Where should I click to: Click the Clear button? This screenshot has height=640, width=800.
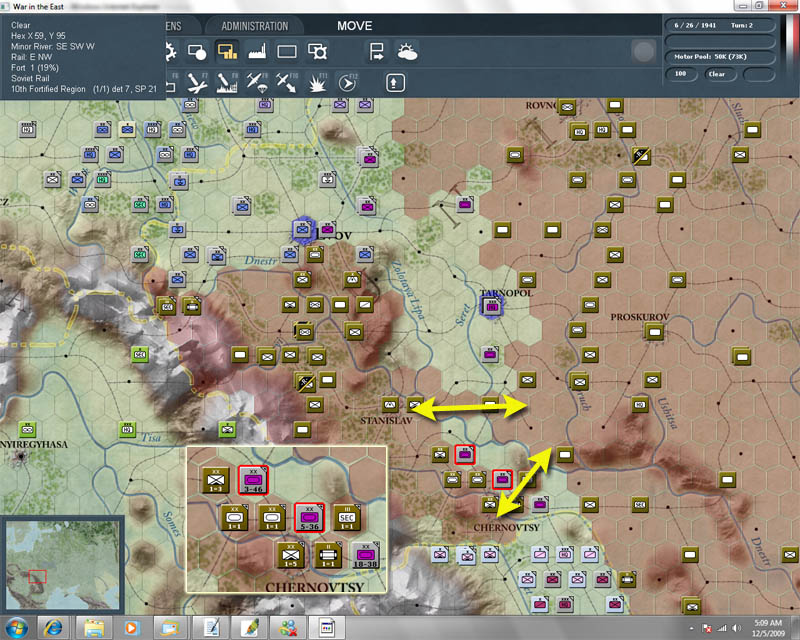[x=721, y=75]
